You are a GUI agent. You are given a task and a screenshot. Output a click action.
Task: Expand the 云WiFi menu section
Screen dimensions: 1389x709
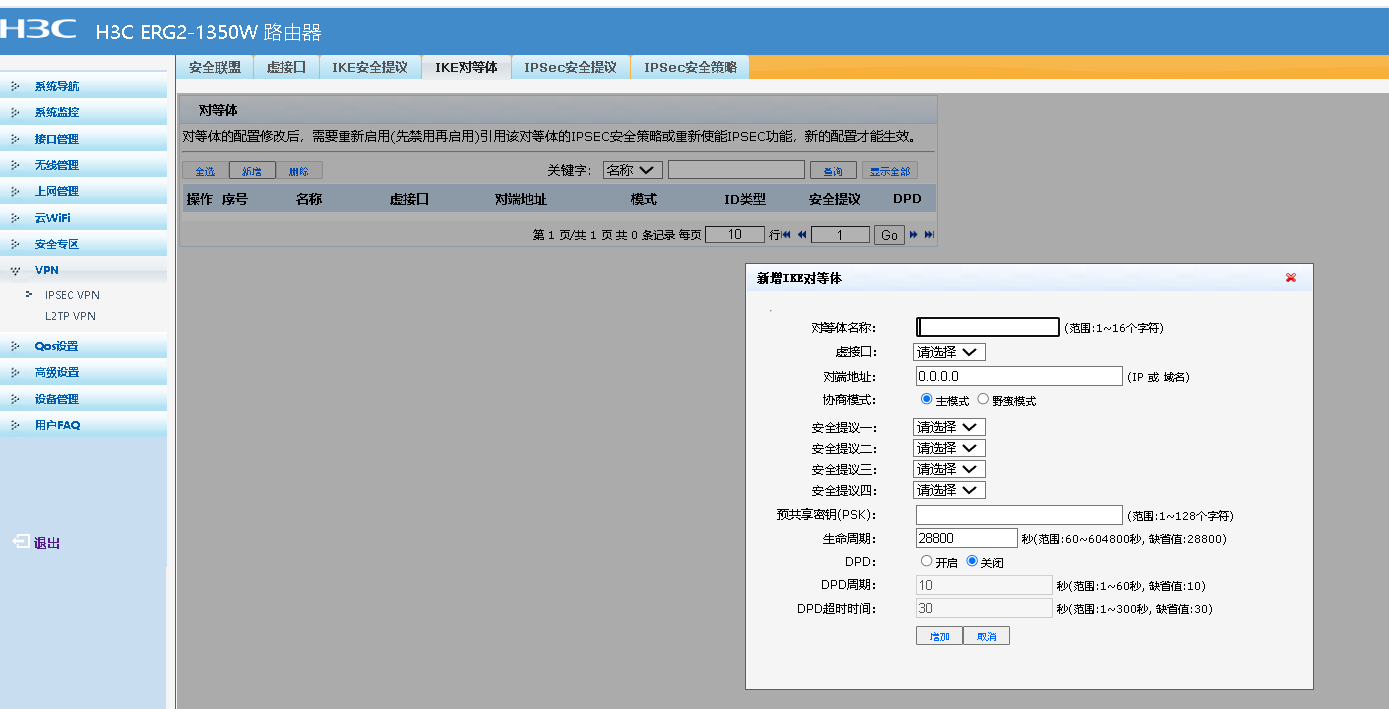pos(83,217)
